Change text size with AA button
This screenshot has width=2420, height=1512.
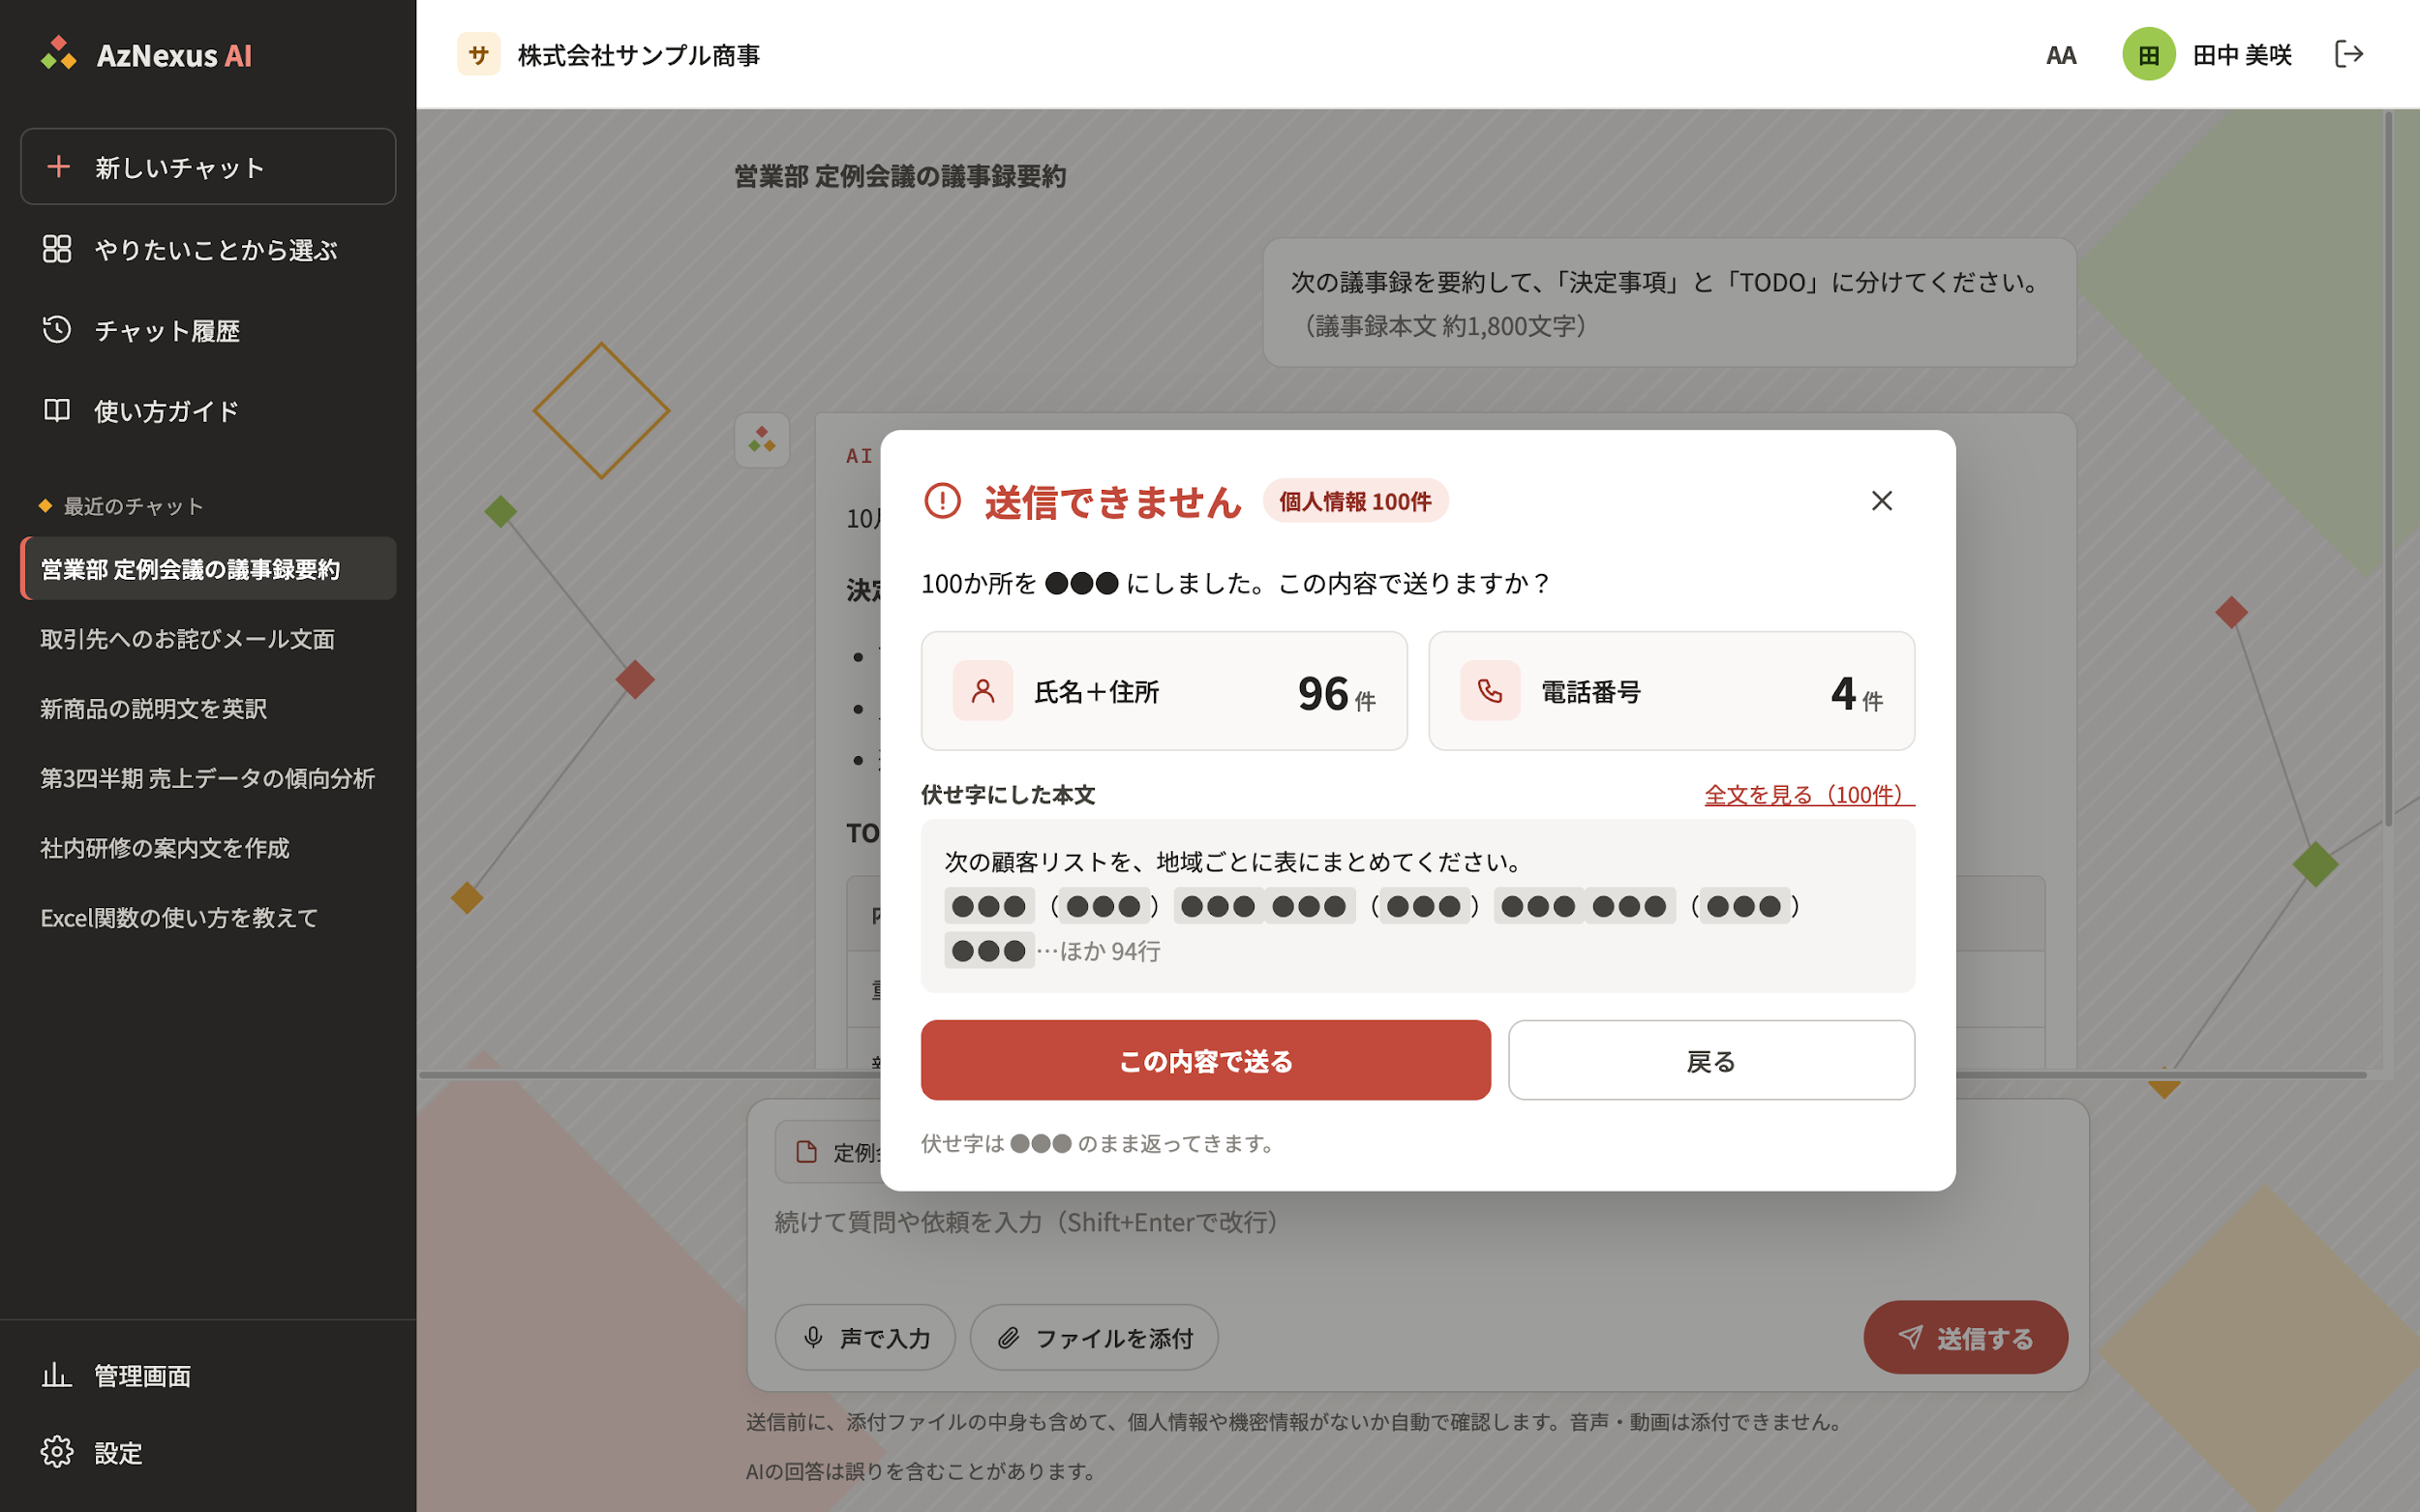click(x=2061, y=55)
